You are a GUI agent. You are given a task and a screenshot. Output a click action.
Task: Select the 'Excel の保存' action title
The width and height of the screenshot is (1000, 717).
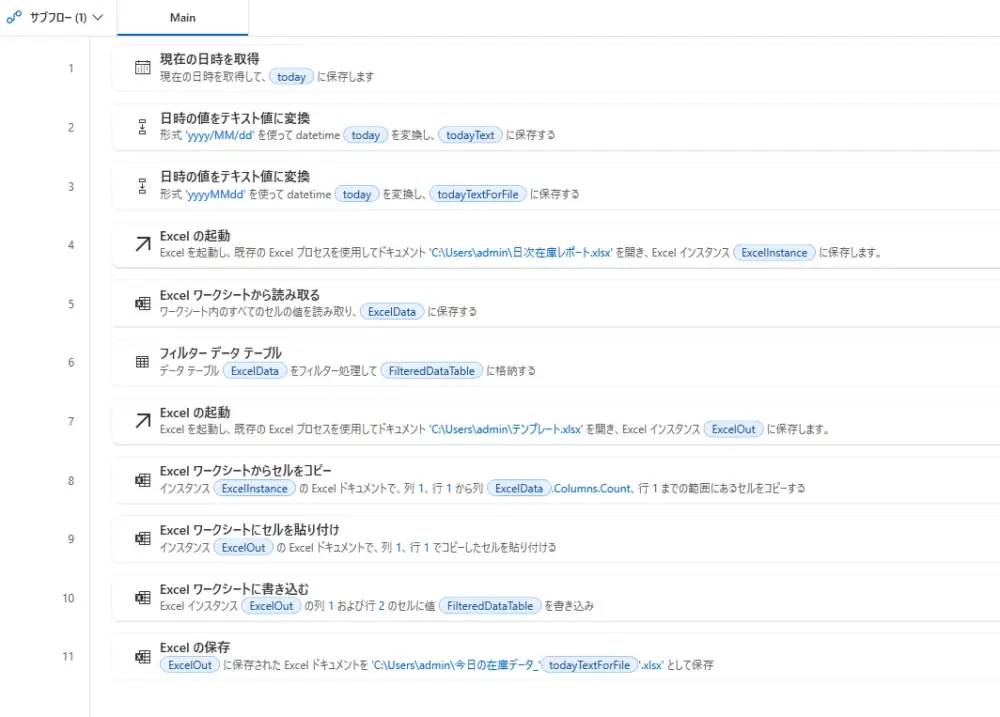click(x=195, y=648)
